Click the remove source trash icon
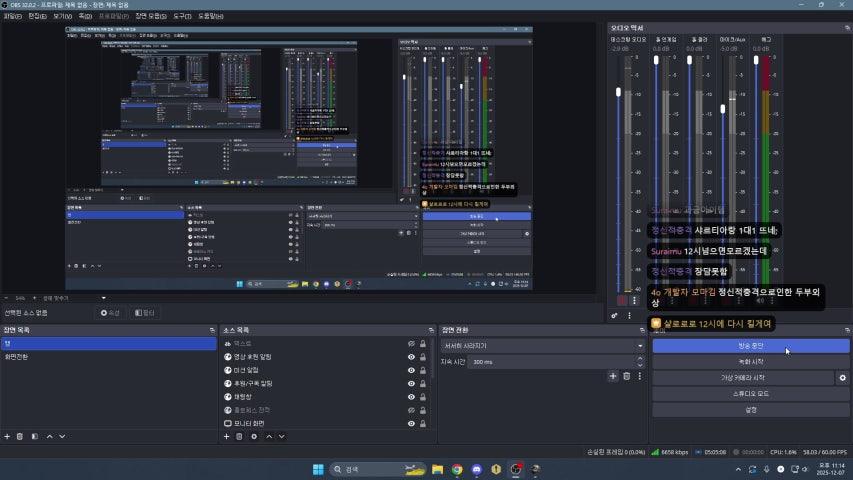 239,436
